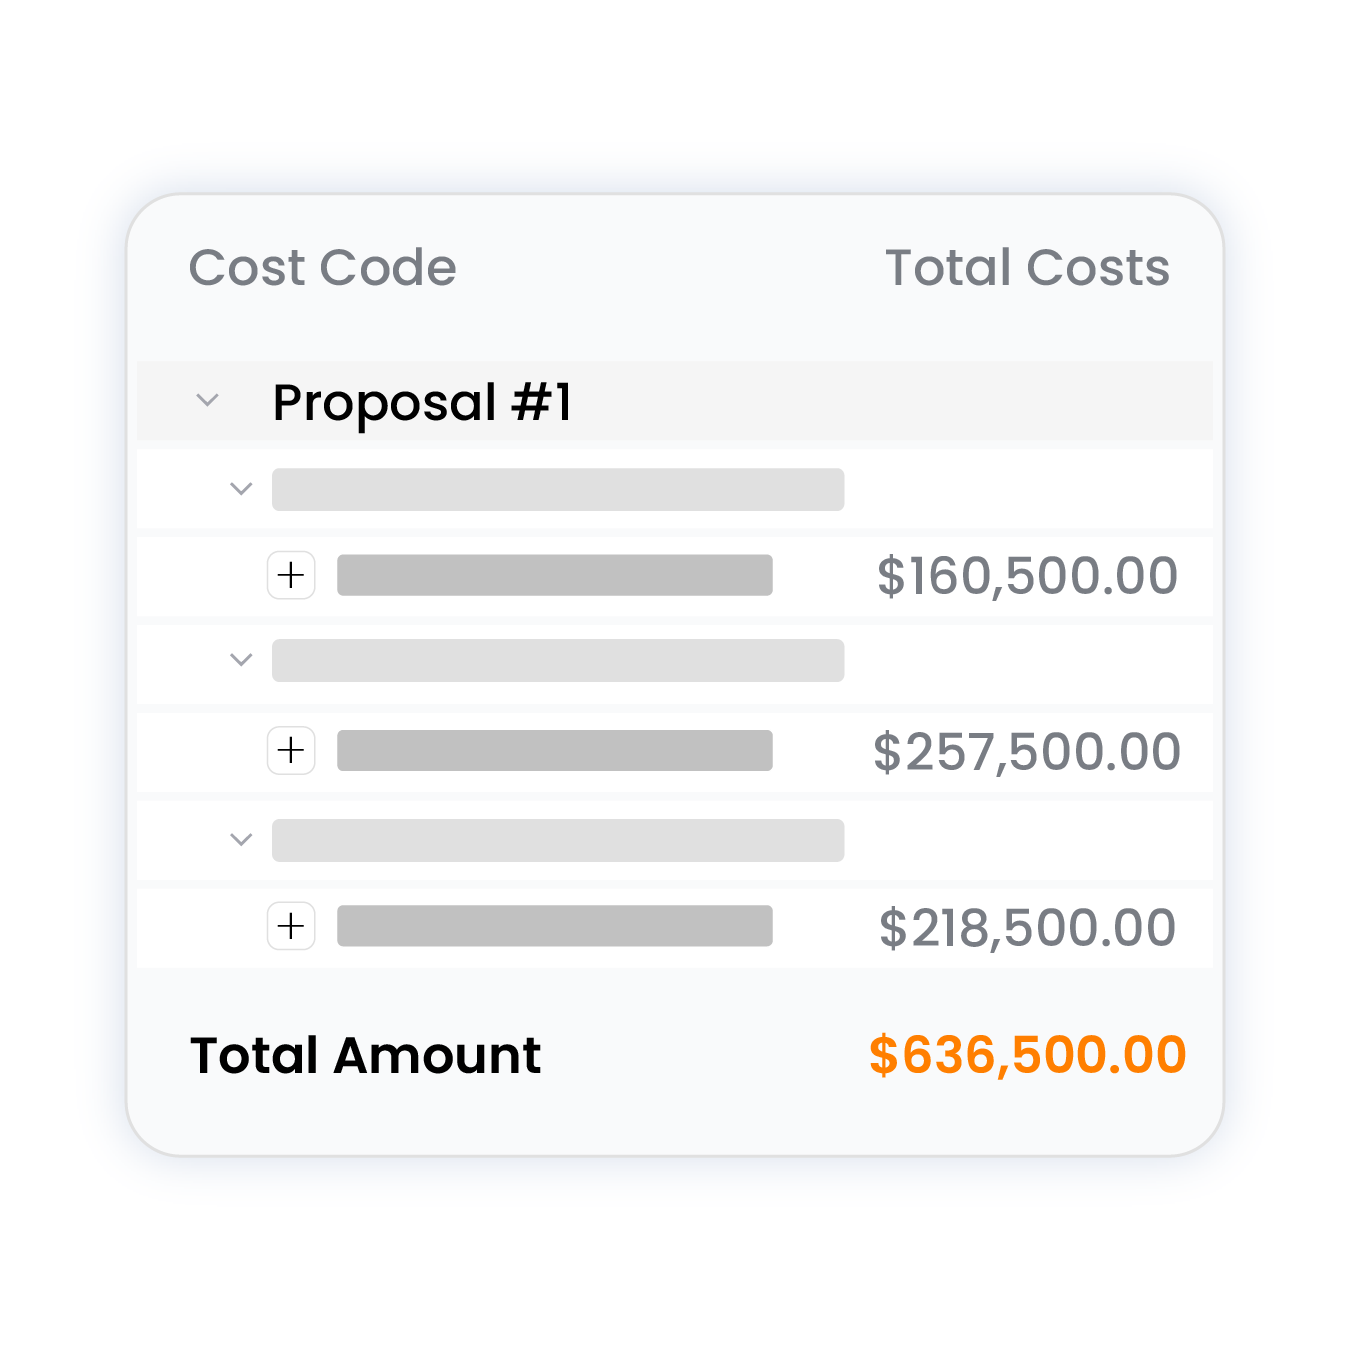
Task: Select dark gray item bar in $218,500.00 row
Action: 554,926
